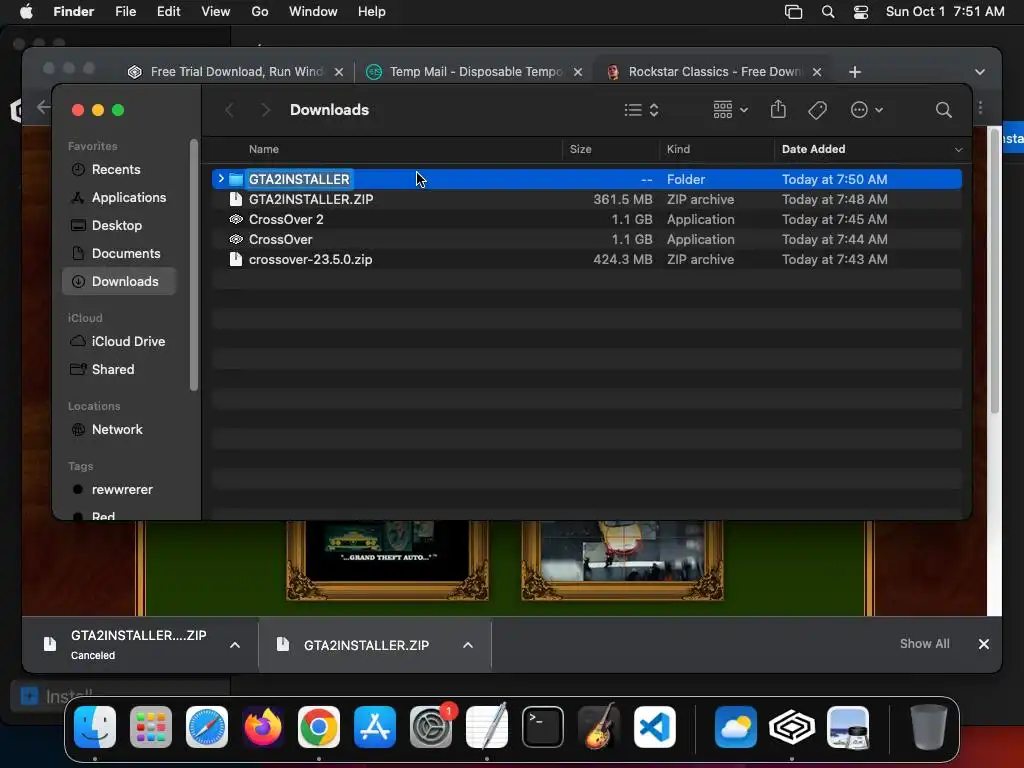Open Firefox from the Dock

tap(263, 727)
